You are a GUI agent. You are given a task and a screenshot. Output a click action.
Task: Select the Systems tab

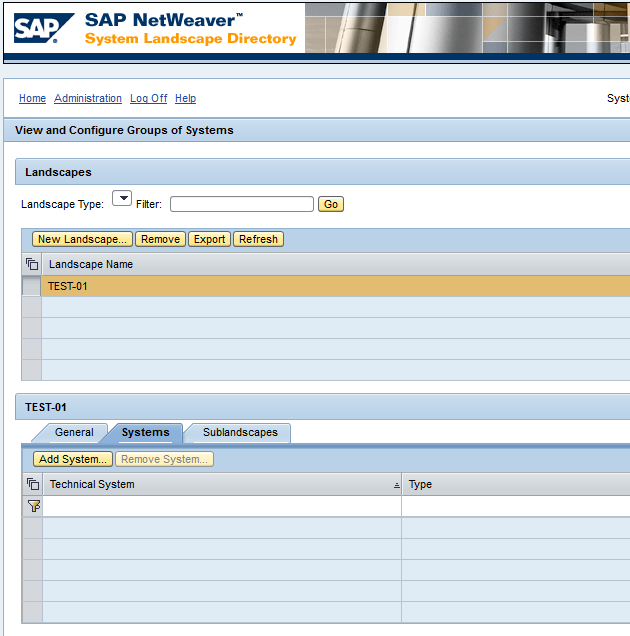(145, 432)
